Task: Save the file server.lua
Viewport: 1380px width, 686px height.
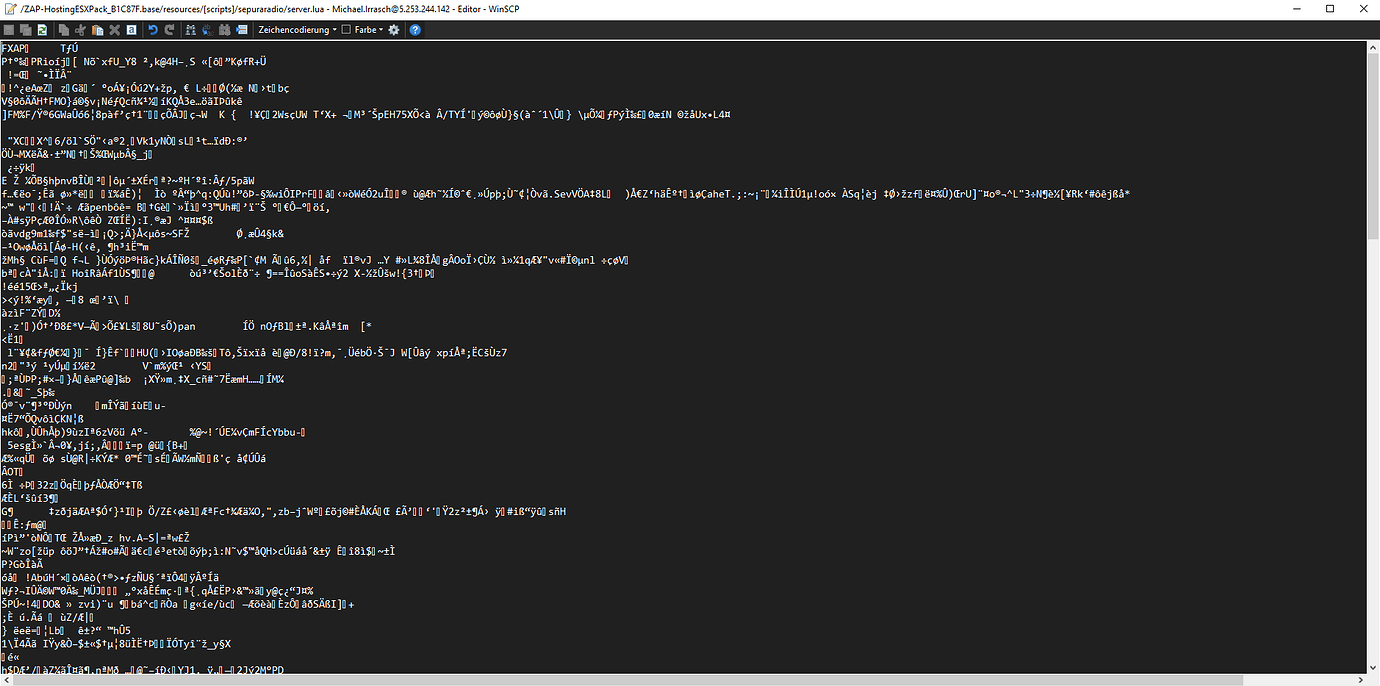Action: (x=9, y=29)
